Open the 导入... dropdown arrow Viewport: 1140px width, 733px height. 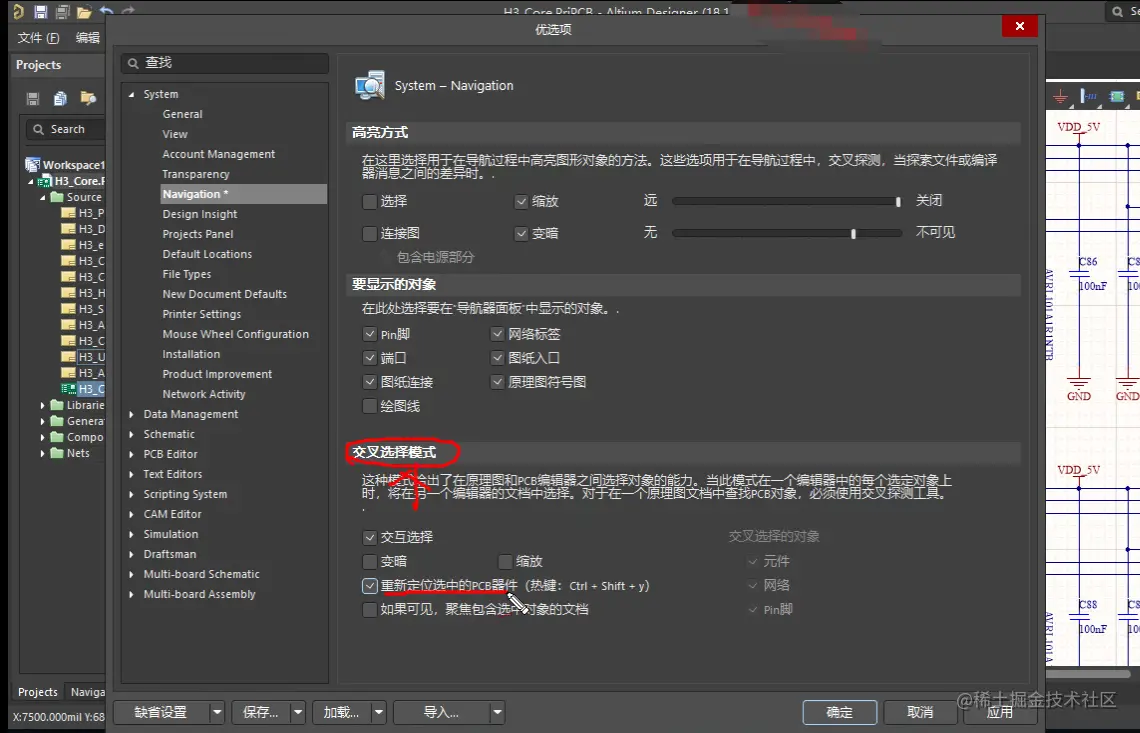[497, 713]
